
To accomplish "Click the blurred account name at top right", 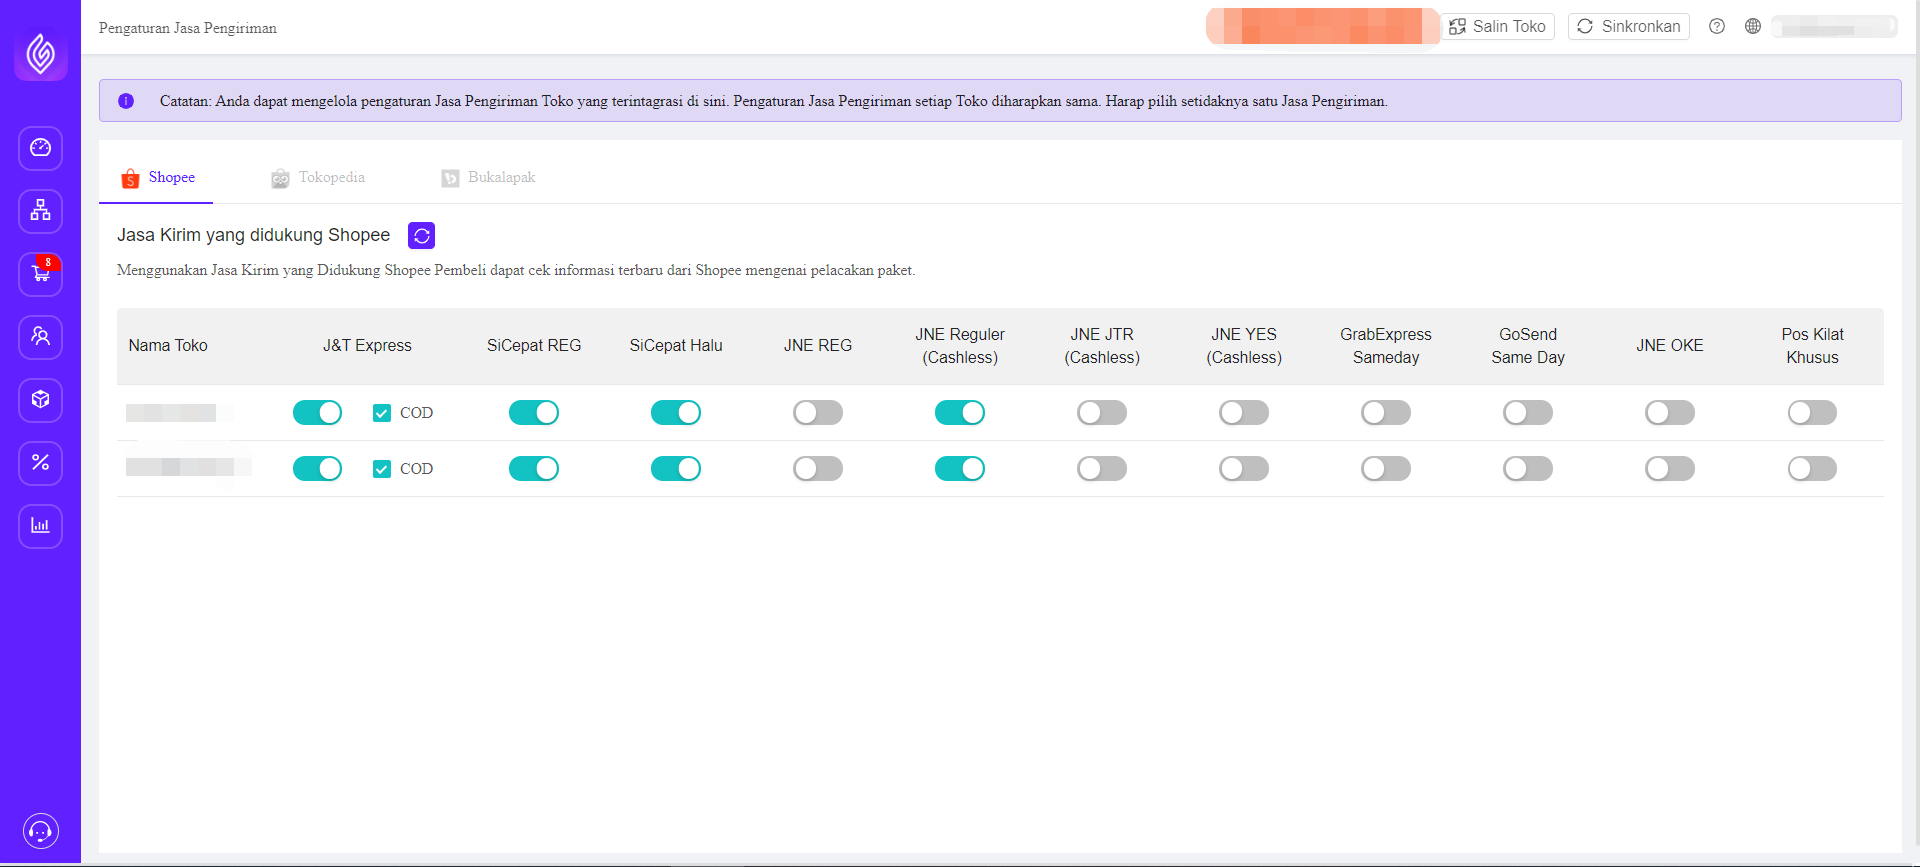I will coord(1834,27).
